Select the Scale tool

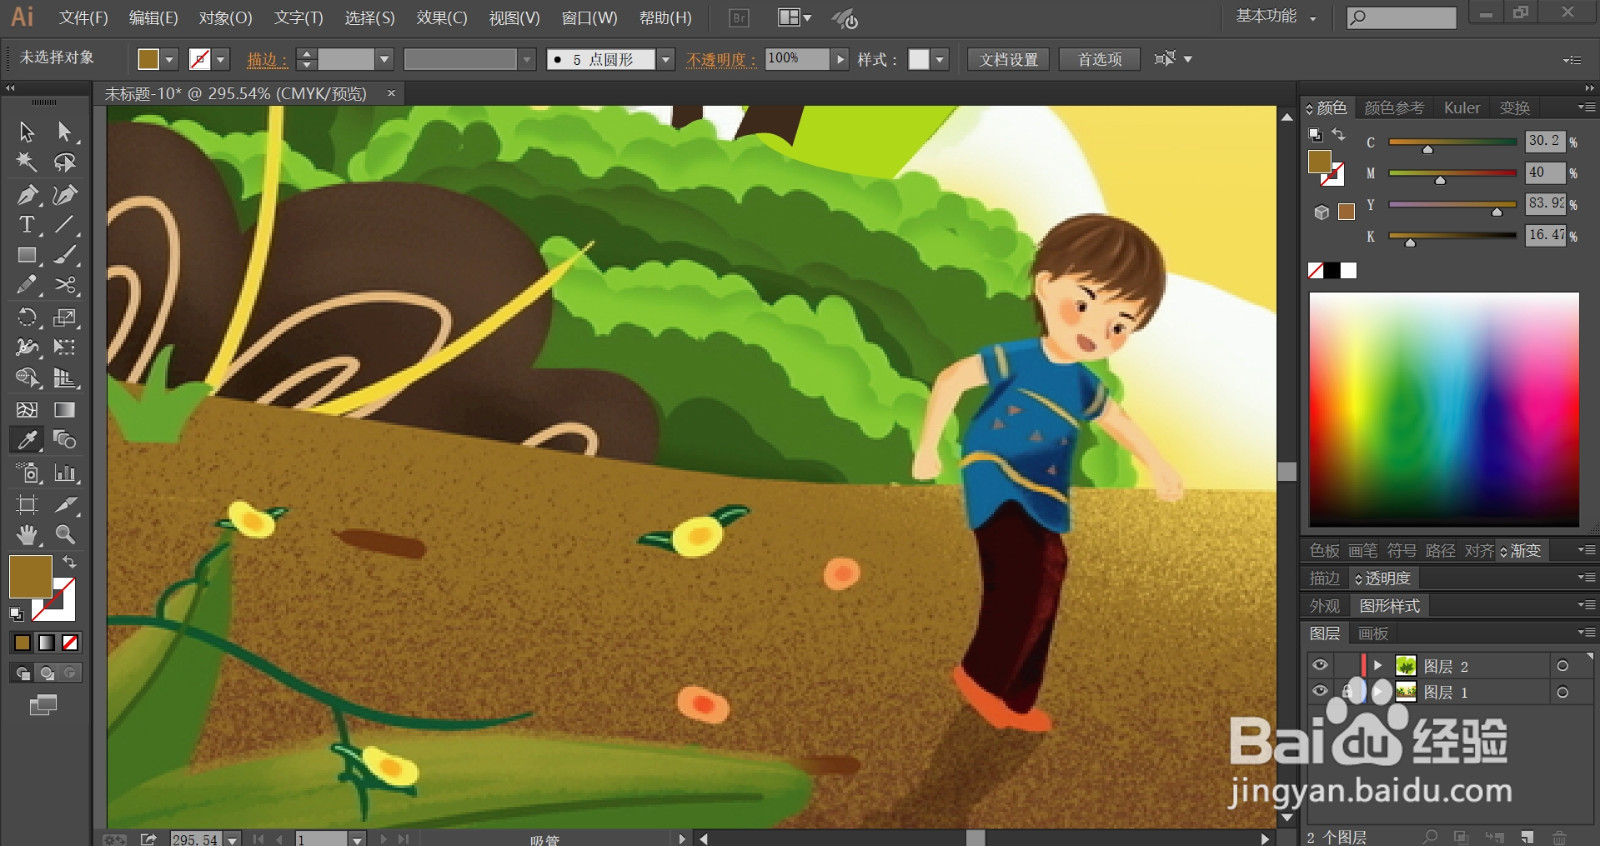65,318
